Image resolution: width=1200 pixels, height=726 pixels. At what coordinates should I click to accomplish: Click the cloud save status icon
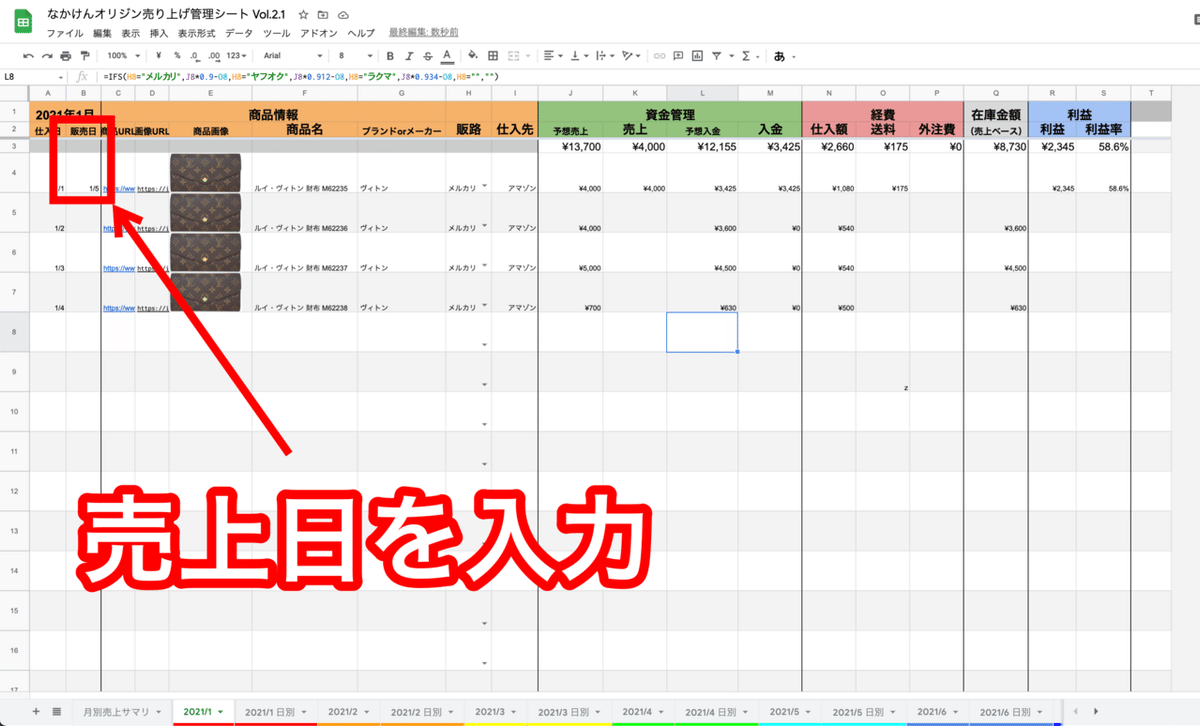pyautogui.click(x=344, y=16)
